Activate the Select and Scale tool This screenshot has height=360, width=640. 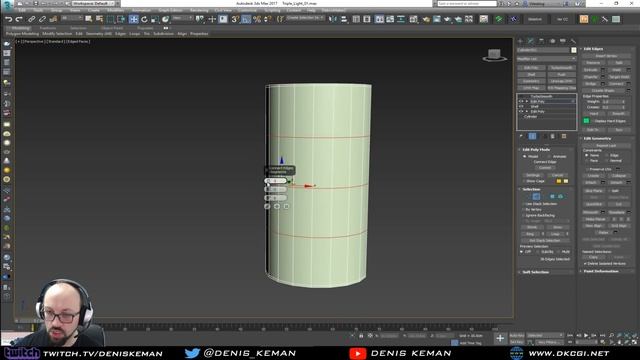click(x=155, y=19)
